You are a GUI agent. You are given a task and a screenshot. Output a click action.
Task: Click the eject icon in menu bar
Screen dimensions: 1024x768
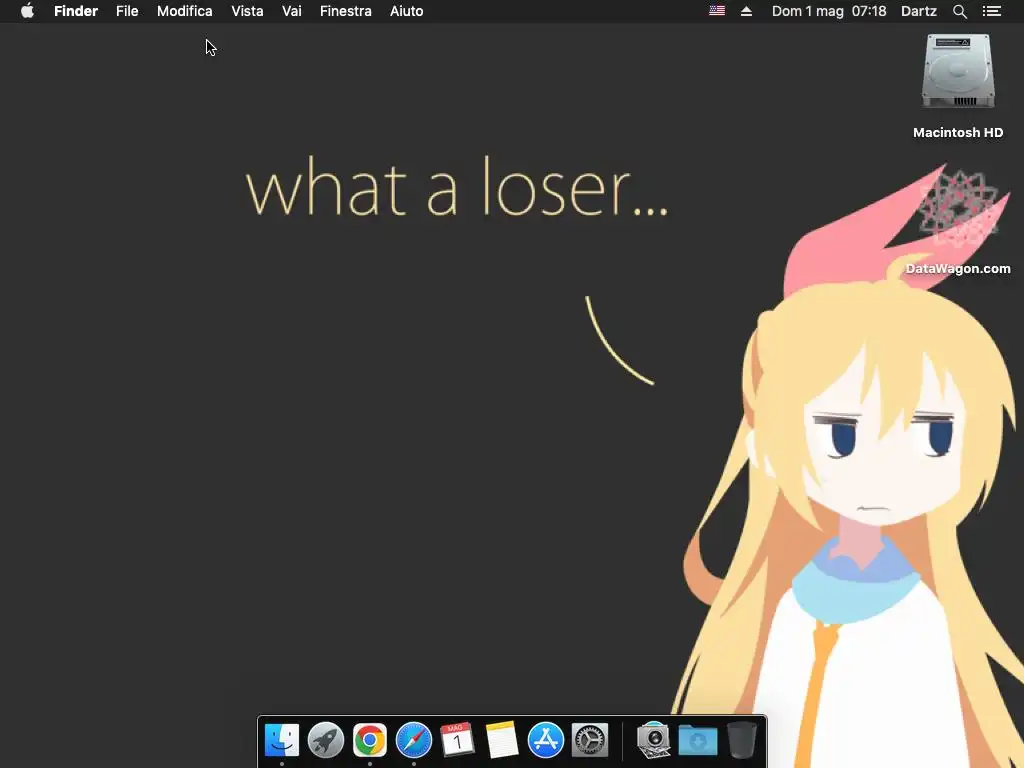746,11
